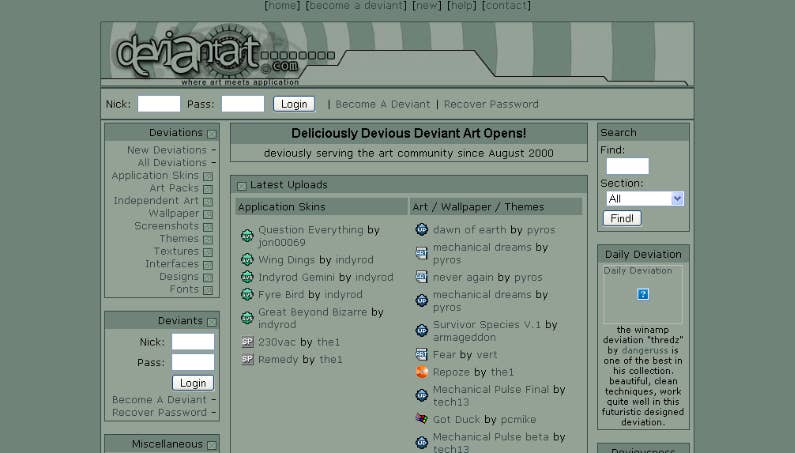Collapse the Devians login panel box
The height and width of the screenshot is (453, 795).
(212, 322)
